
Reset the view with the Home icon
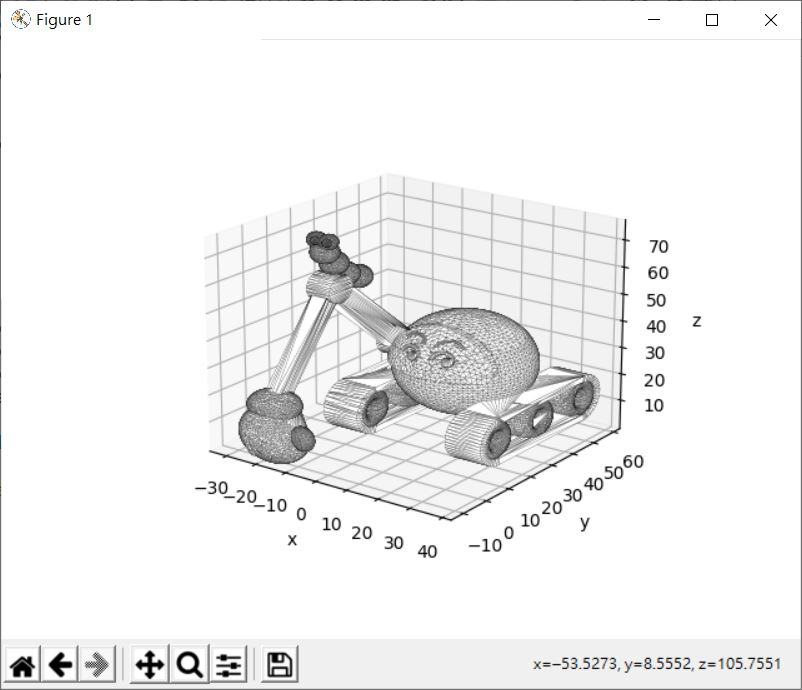[23, 664]
